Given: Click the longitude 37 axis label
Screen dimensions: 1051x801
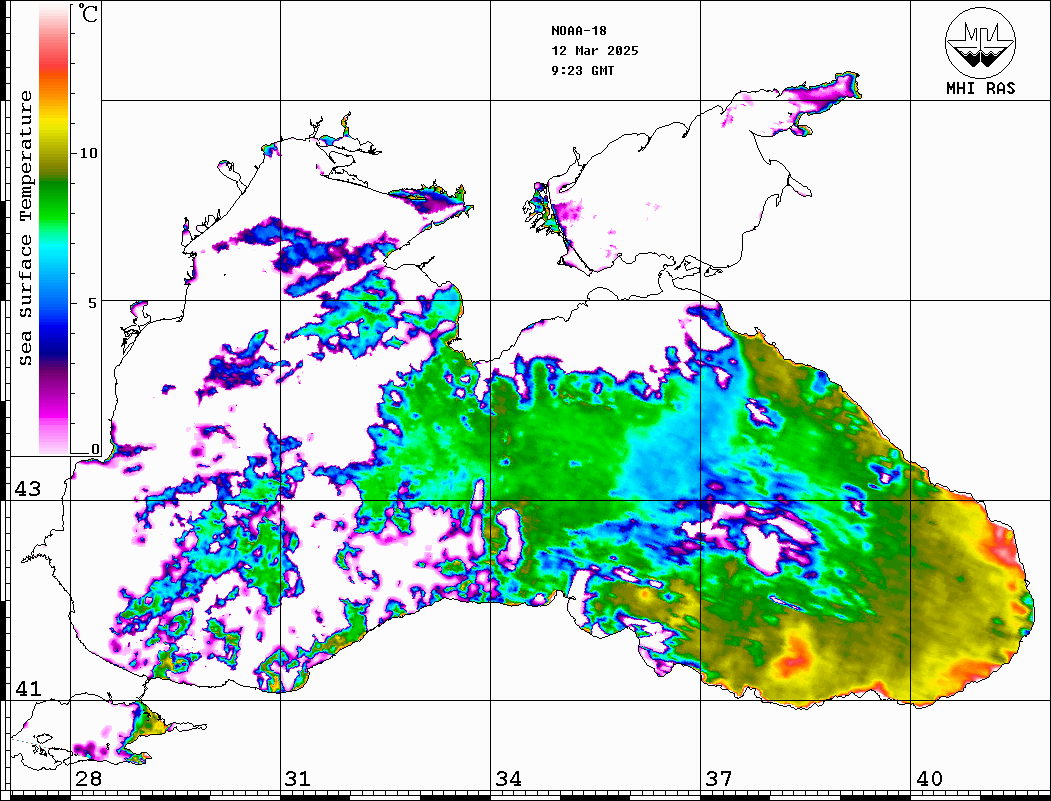Looking at the screenshot, I should (717, 779).
